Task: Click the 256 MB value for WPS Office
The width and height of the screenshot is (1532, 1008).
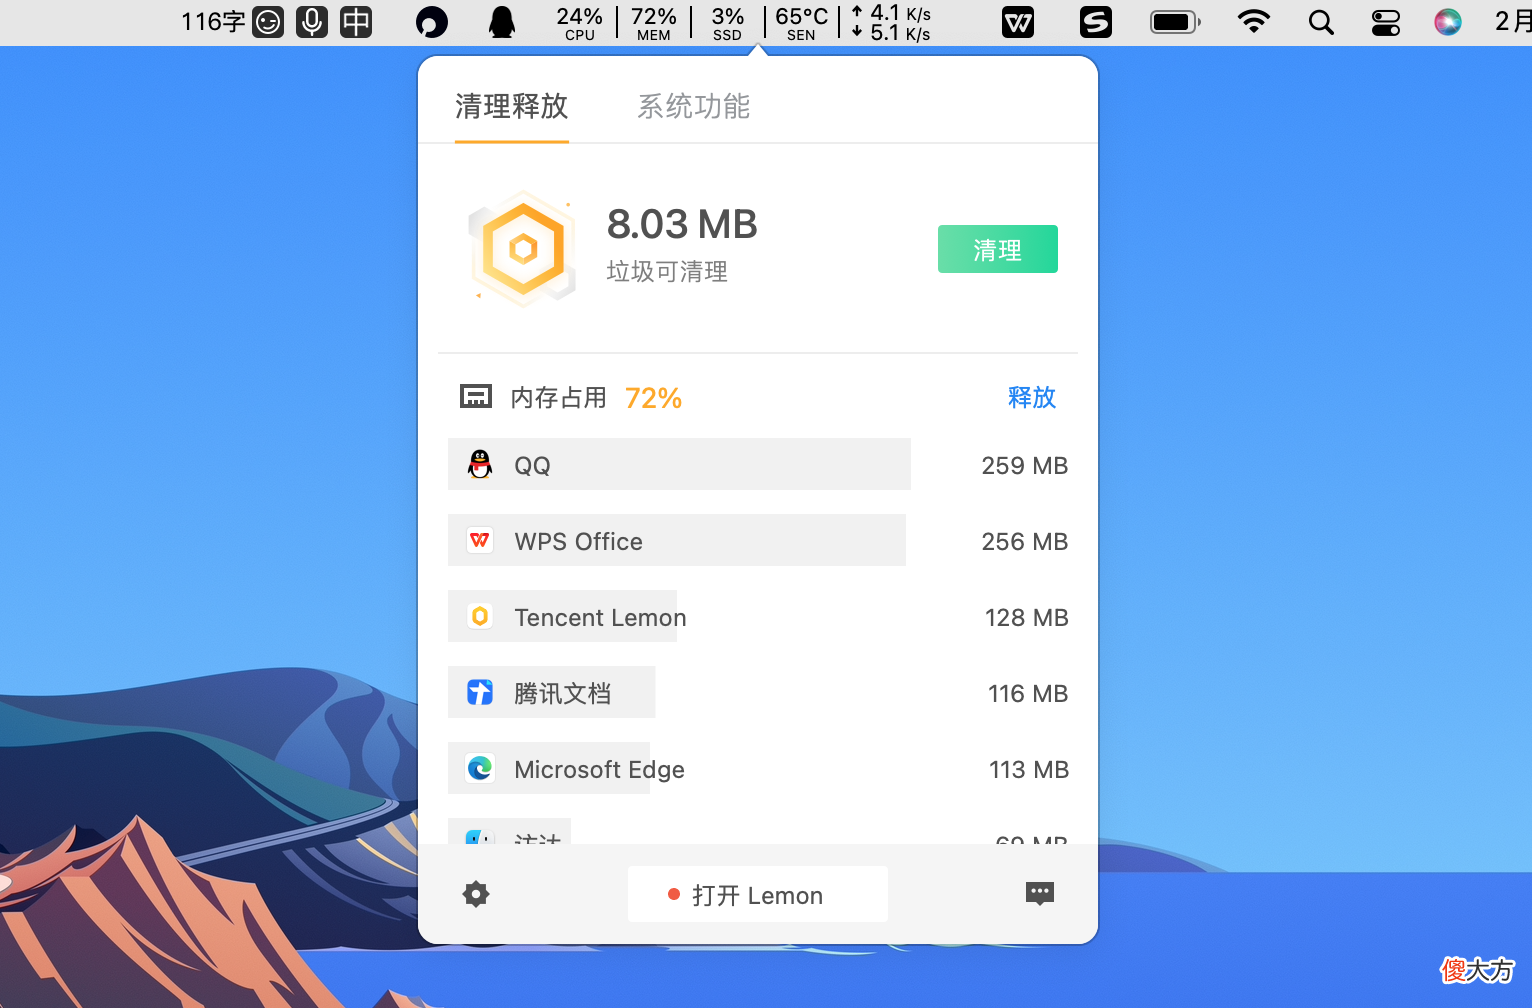Action: (1025, 541)
